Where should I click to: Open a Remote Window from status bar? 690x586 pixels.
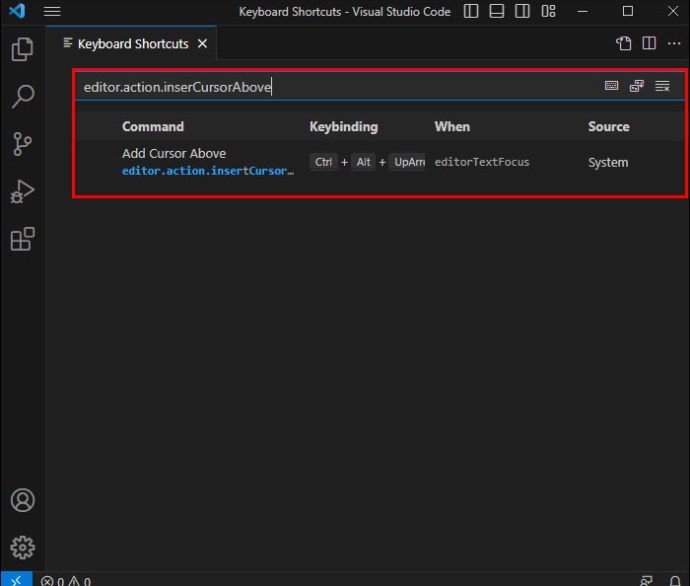pos(17,580)
